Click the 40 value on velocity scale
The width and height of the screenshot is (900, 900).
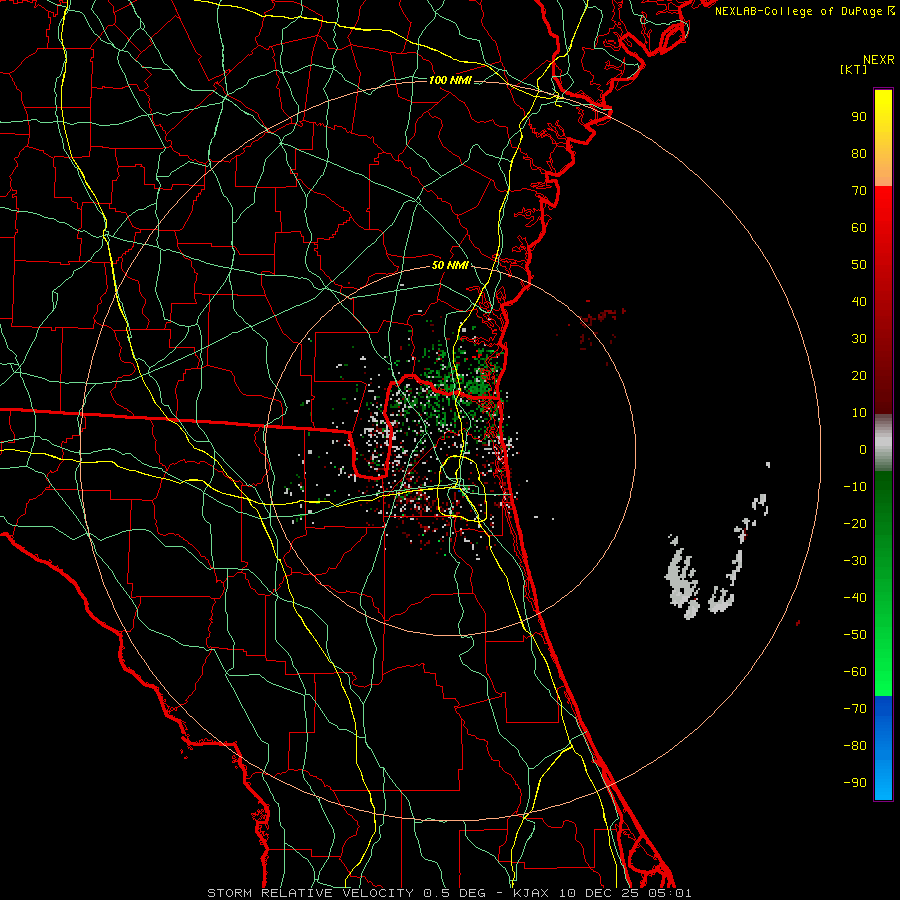click(859, 301)
